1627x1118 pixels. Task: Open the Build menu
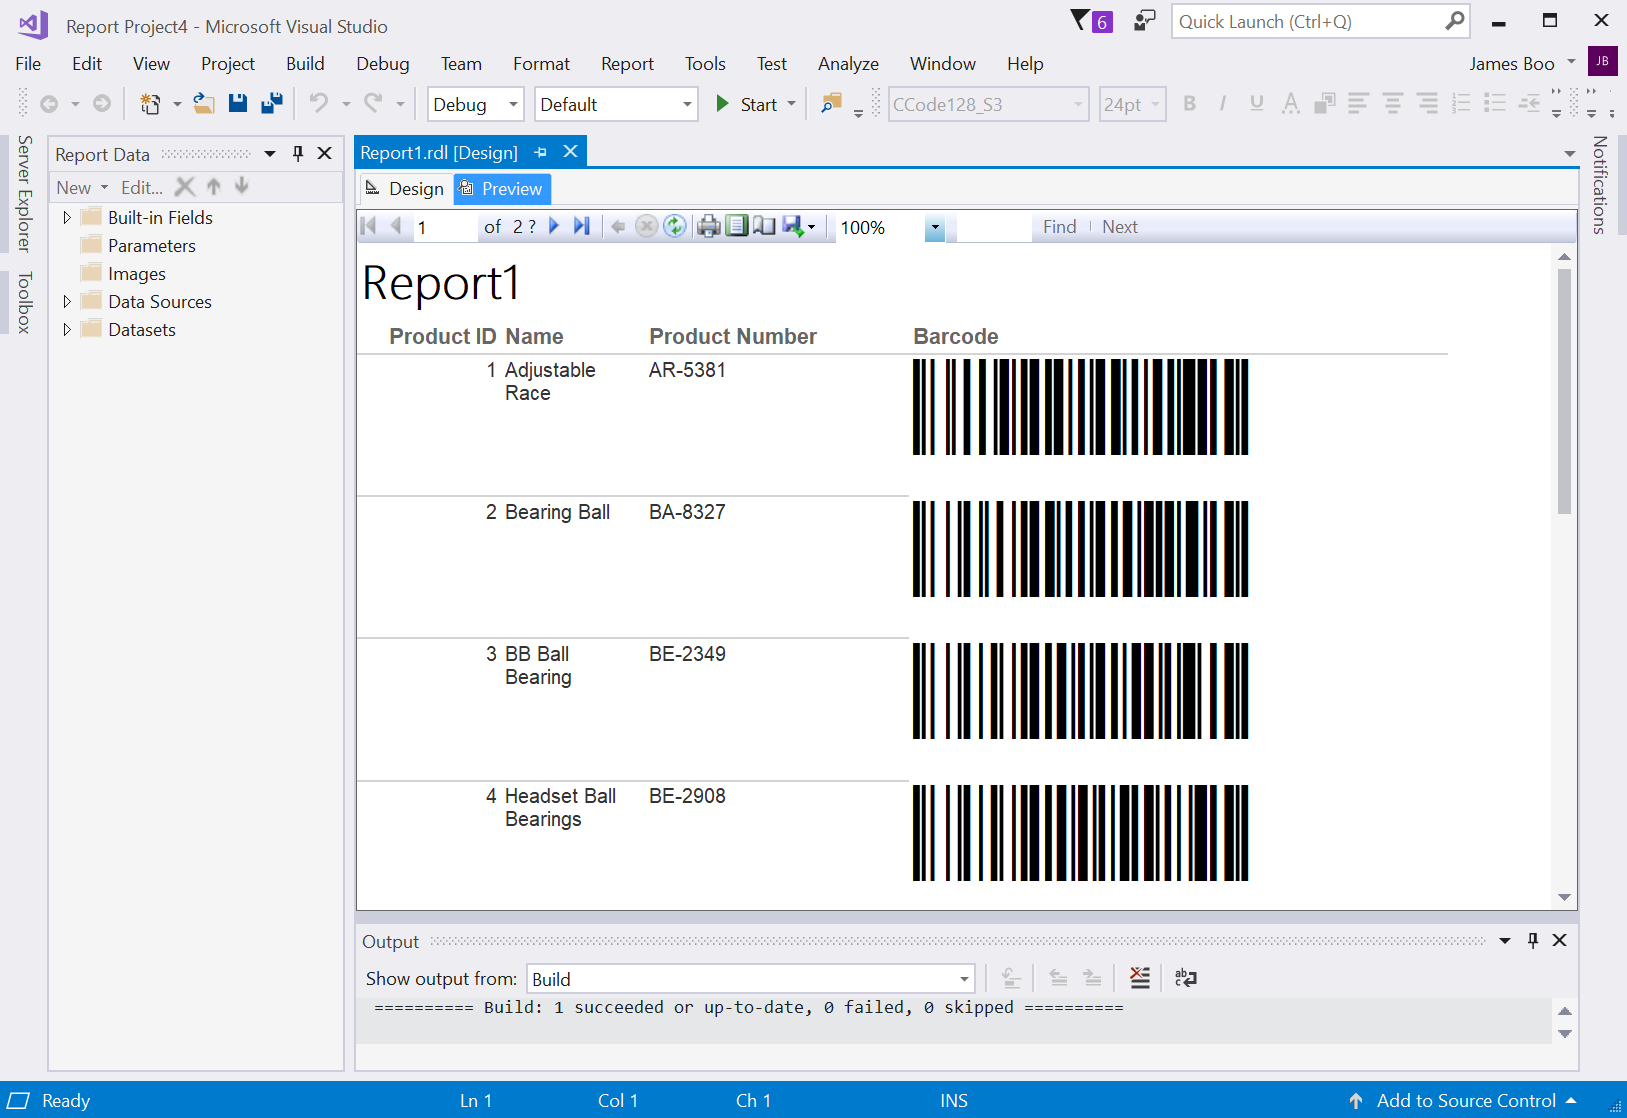(x=305, y=64)
